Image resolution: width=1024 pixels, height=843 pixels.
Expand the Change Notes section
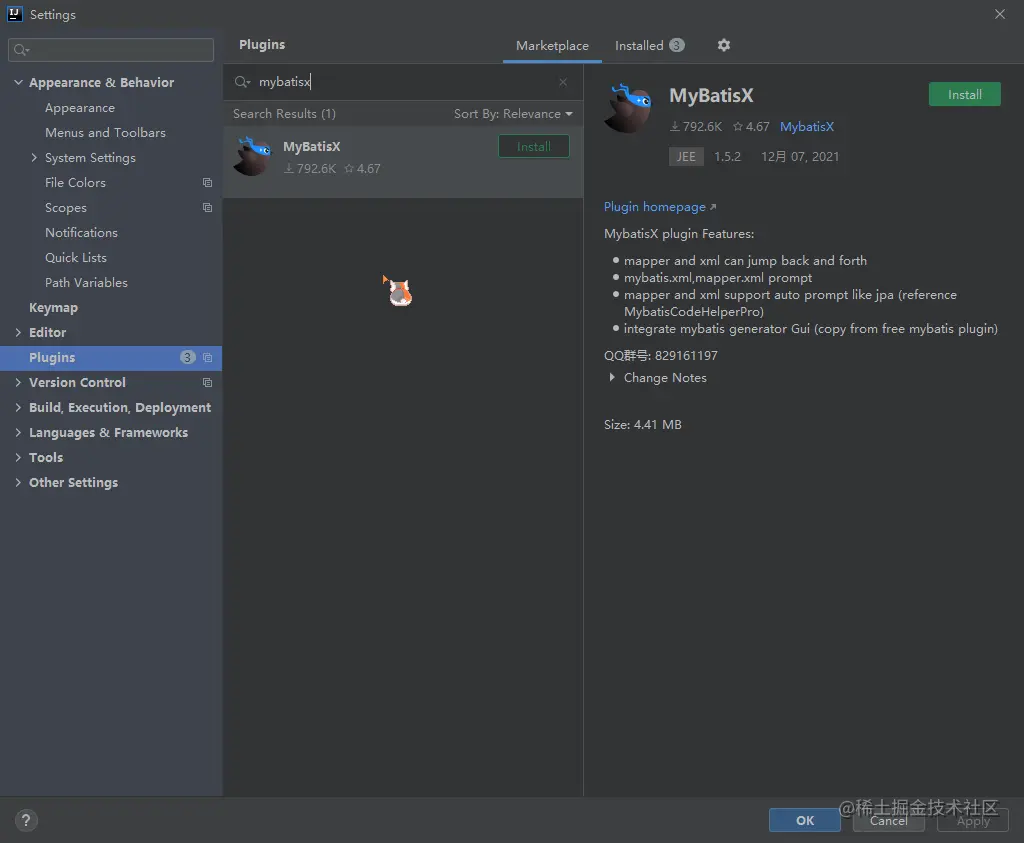pyautogui.click(x=612, y=377)
